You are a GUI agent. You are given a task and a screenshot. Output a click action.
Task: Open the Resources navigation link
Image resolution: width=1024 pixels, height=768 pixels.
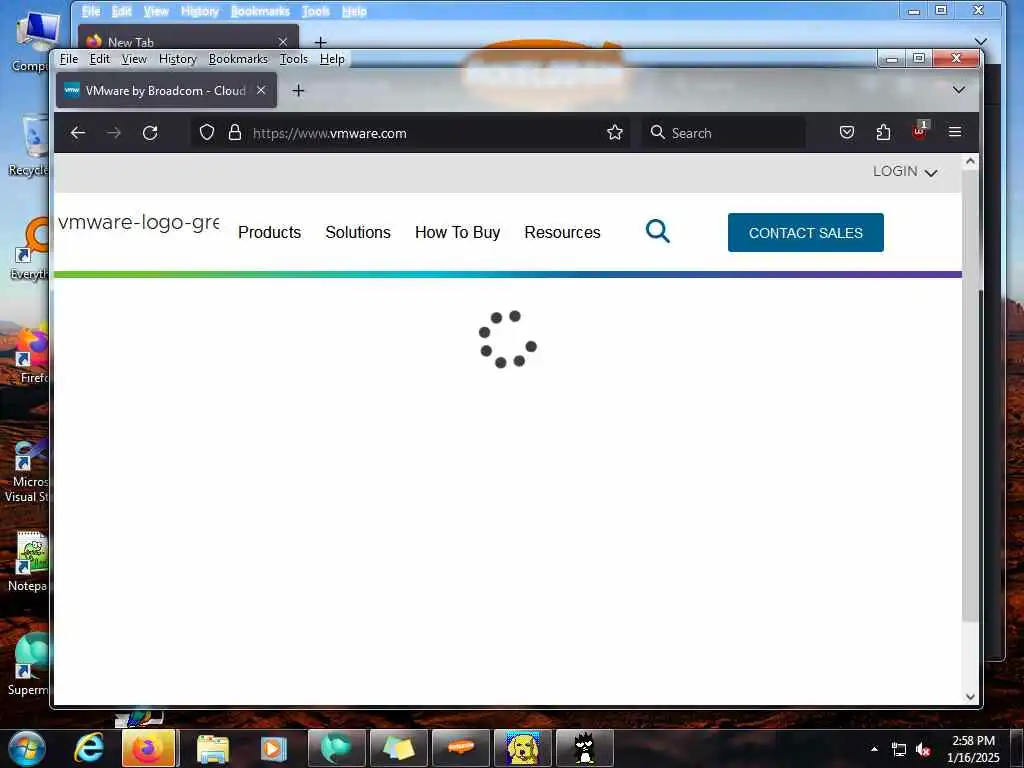pos(562,232)
